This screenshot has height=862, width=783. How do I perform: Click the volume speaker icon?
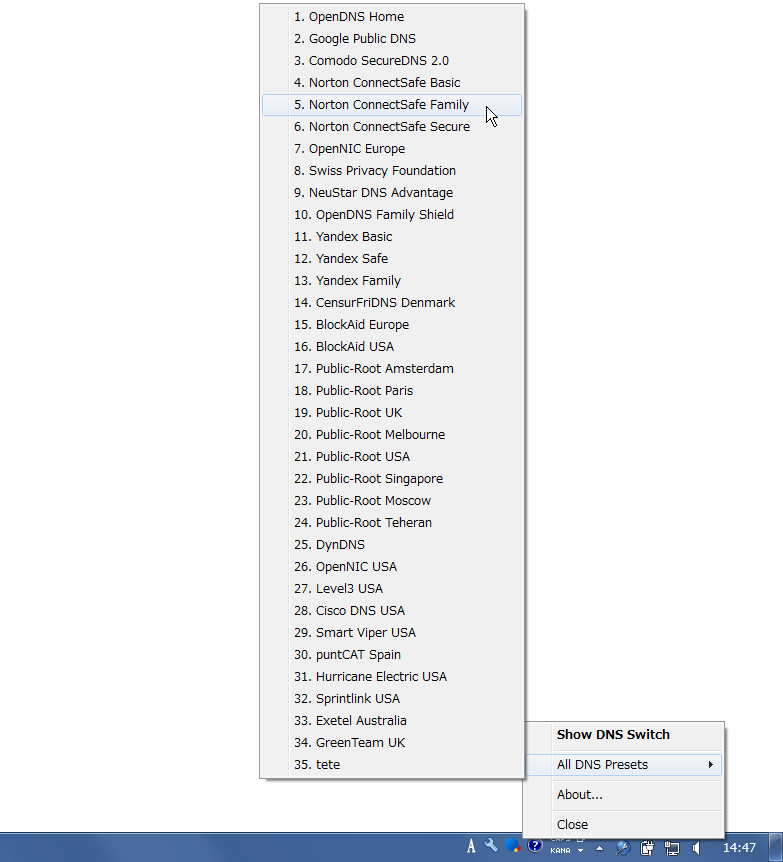(x=696, y=848)
